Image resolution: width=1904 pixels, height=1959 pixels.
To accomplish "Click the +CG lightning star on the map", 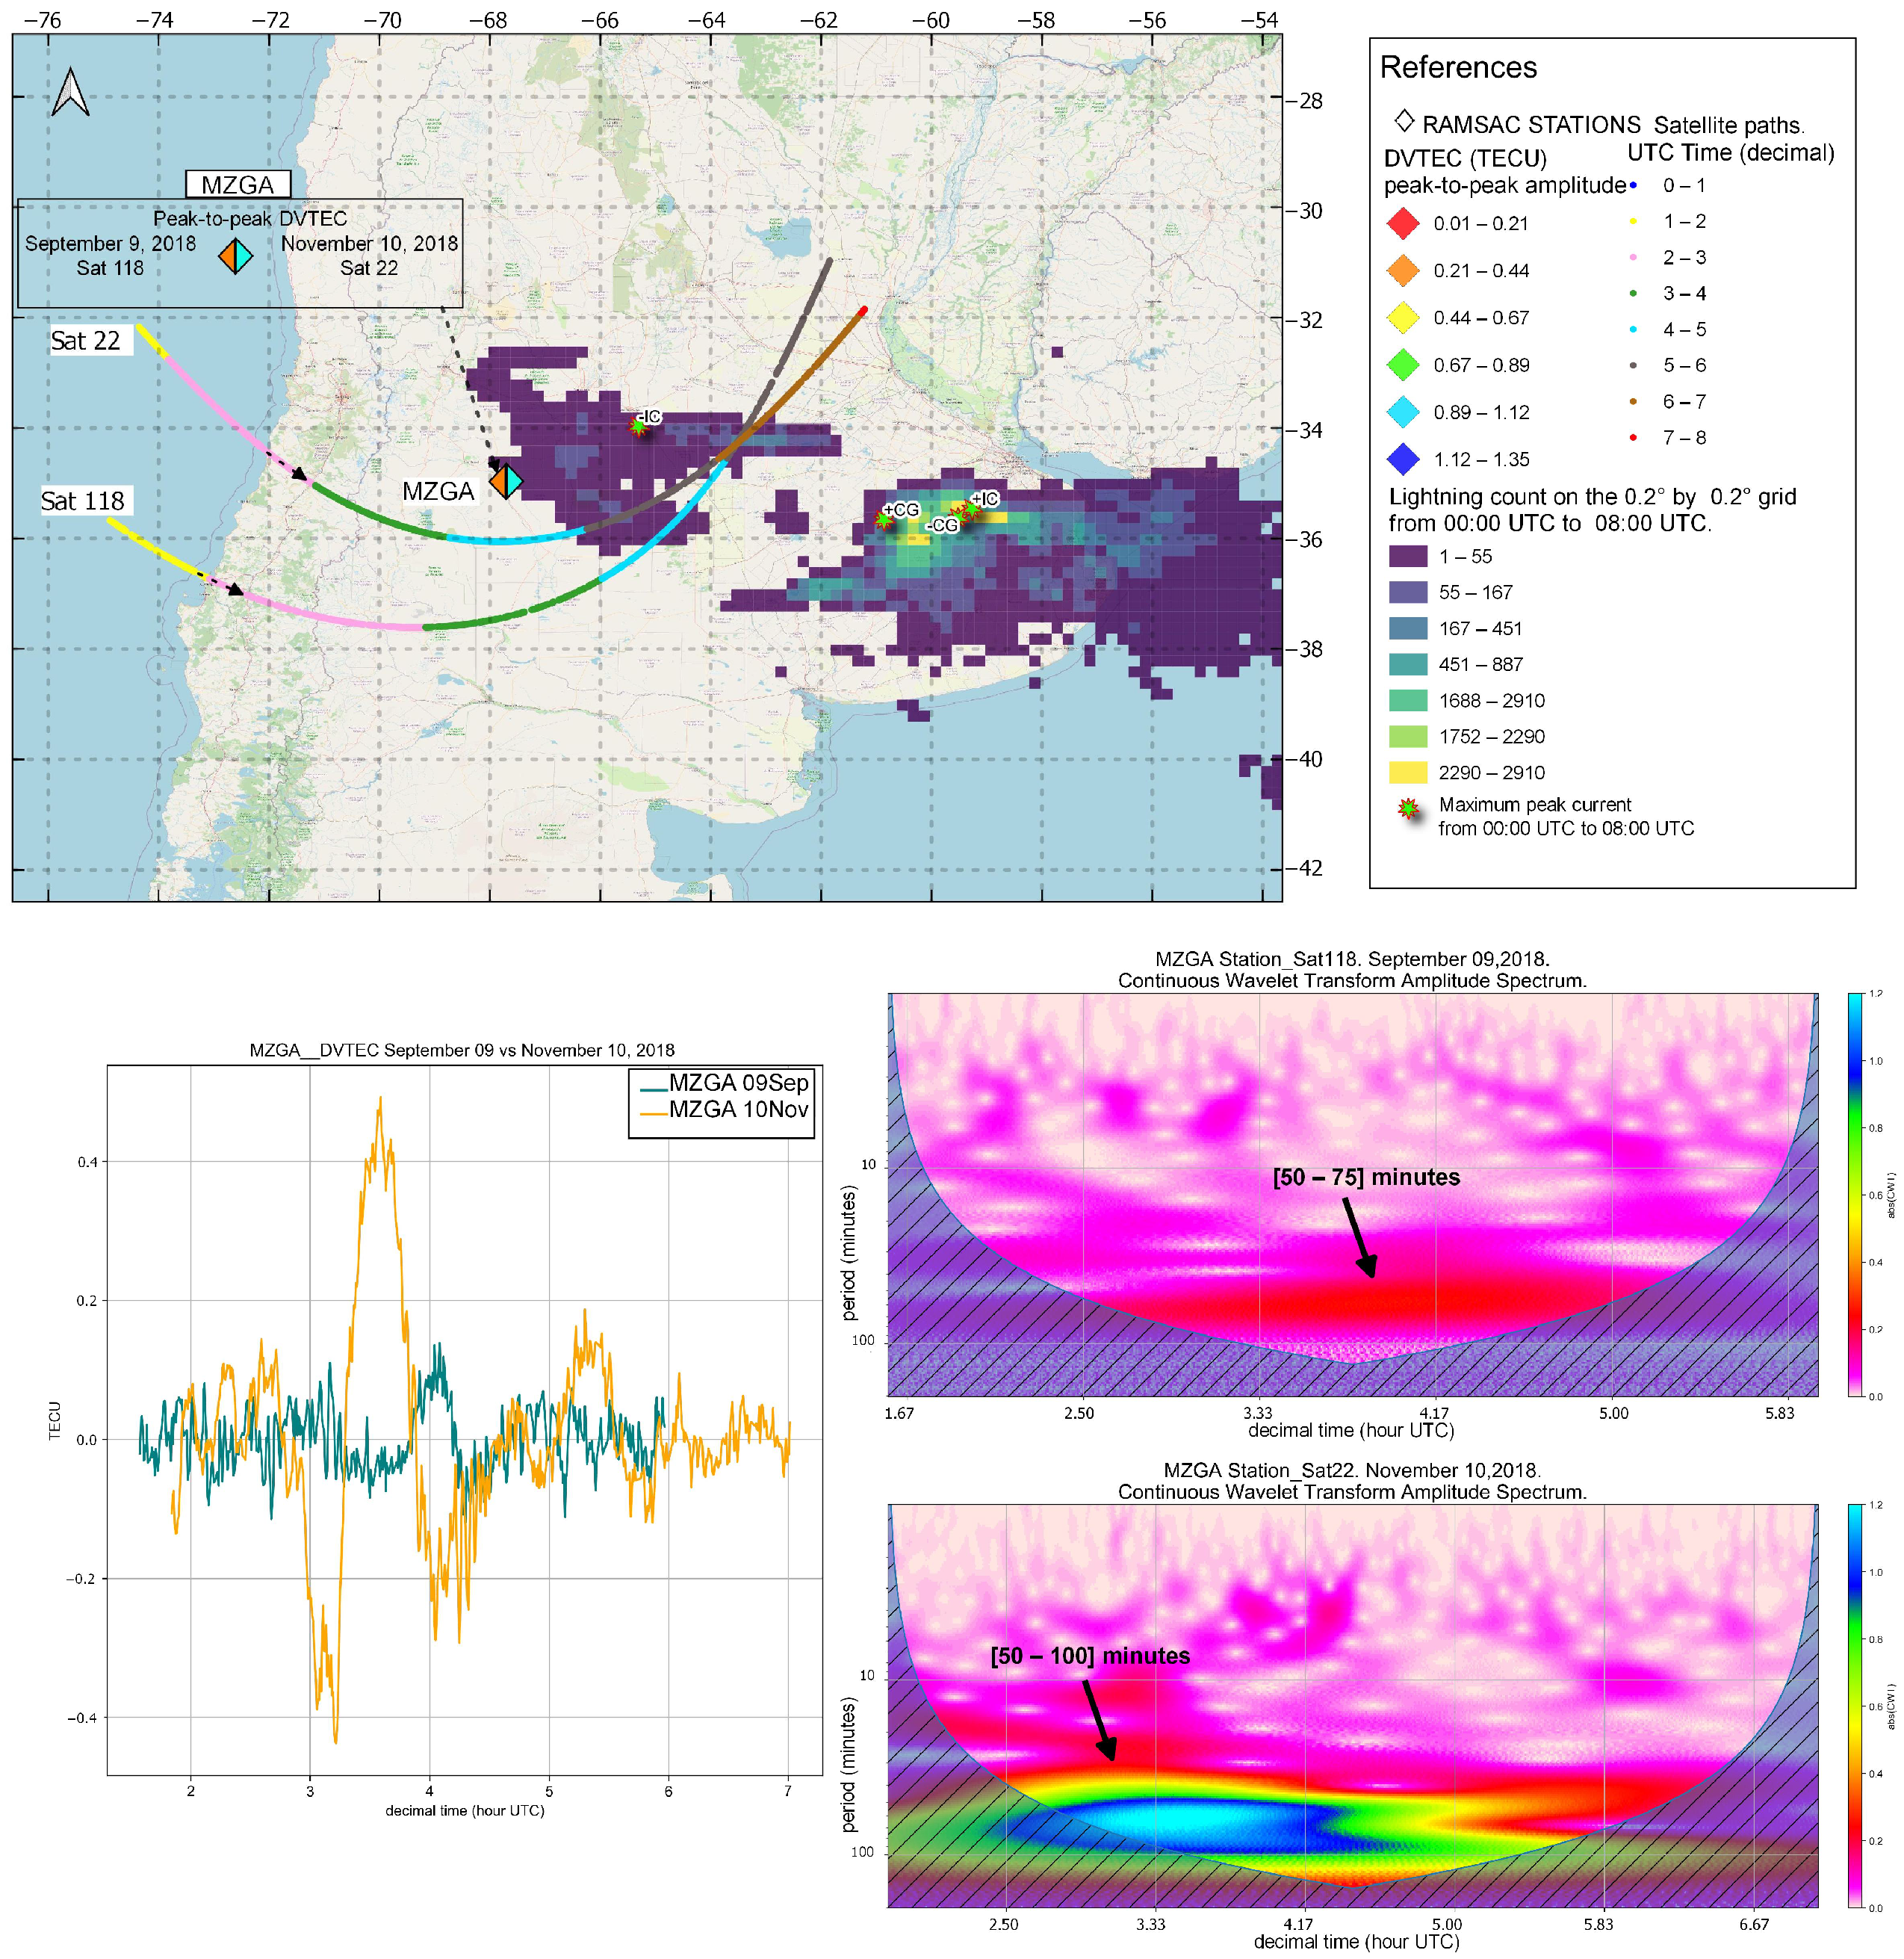I will point(884,519).
